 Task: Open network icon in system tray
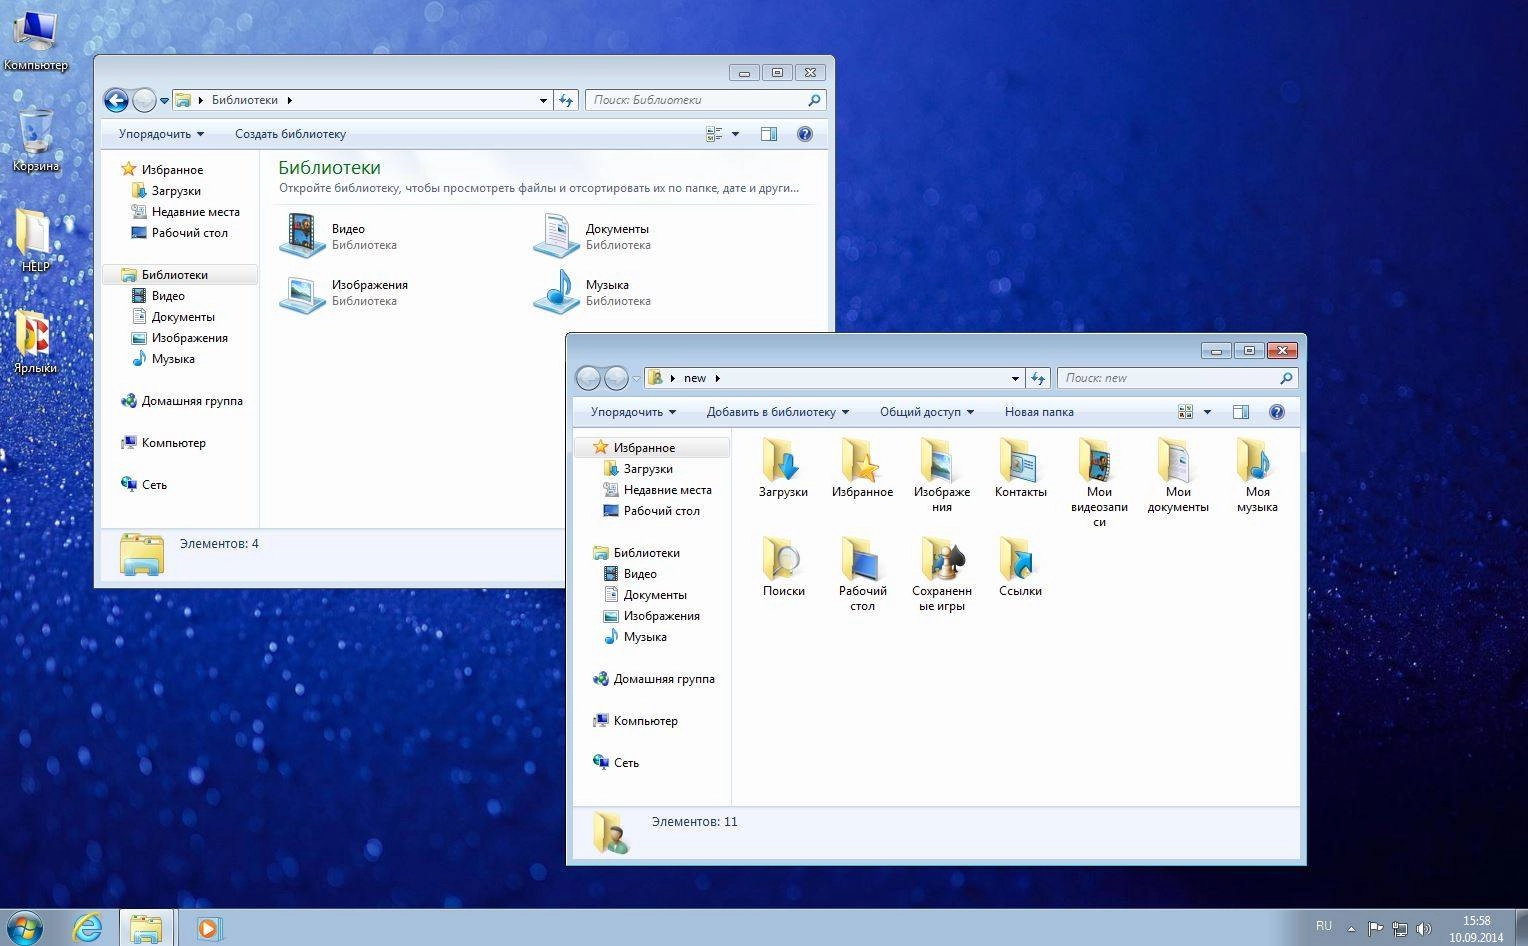point(1400,929)
